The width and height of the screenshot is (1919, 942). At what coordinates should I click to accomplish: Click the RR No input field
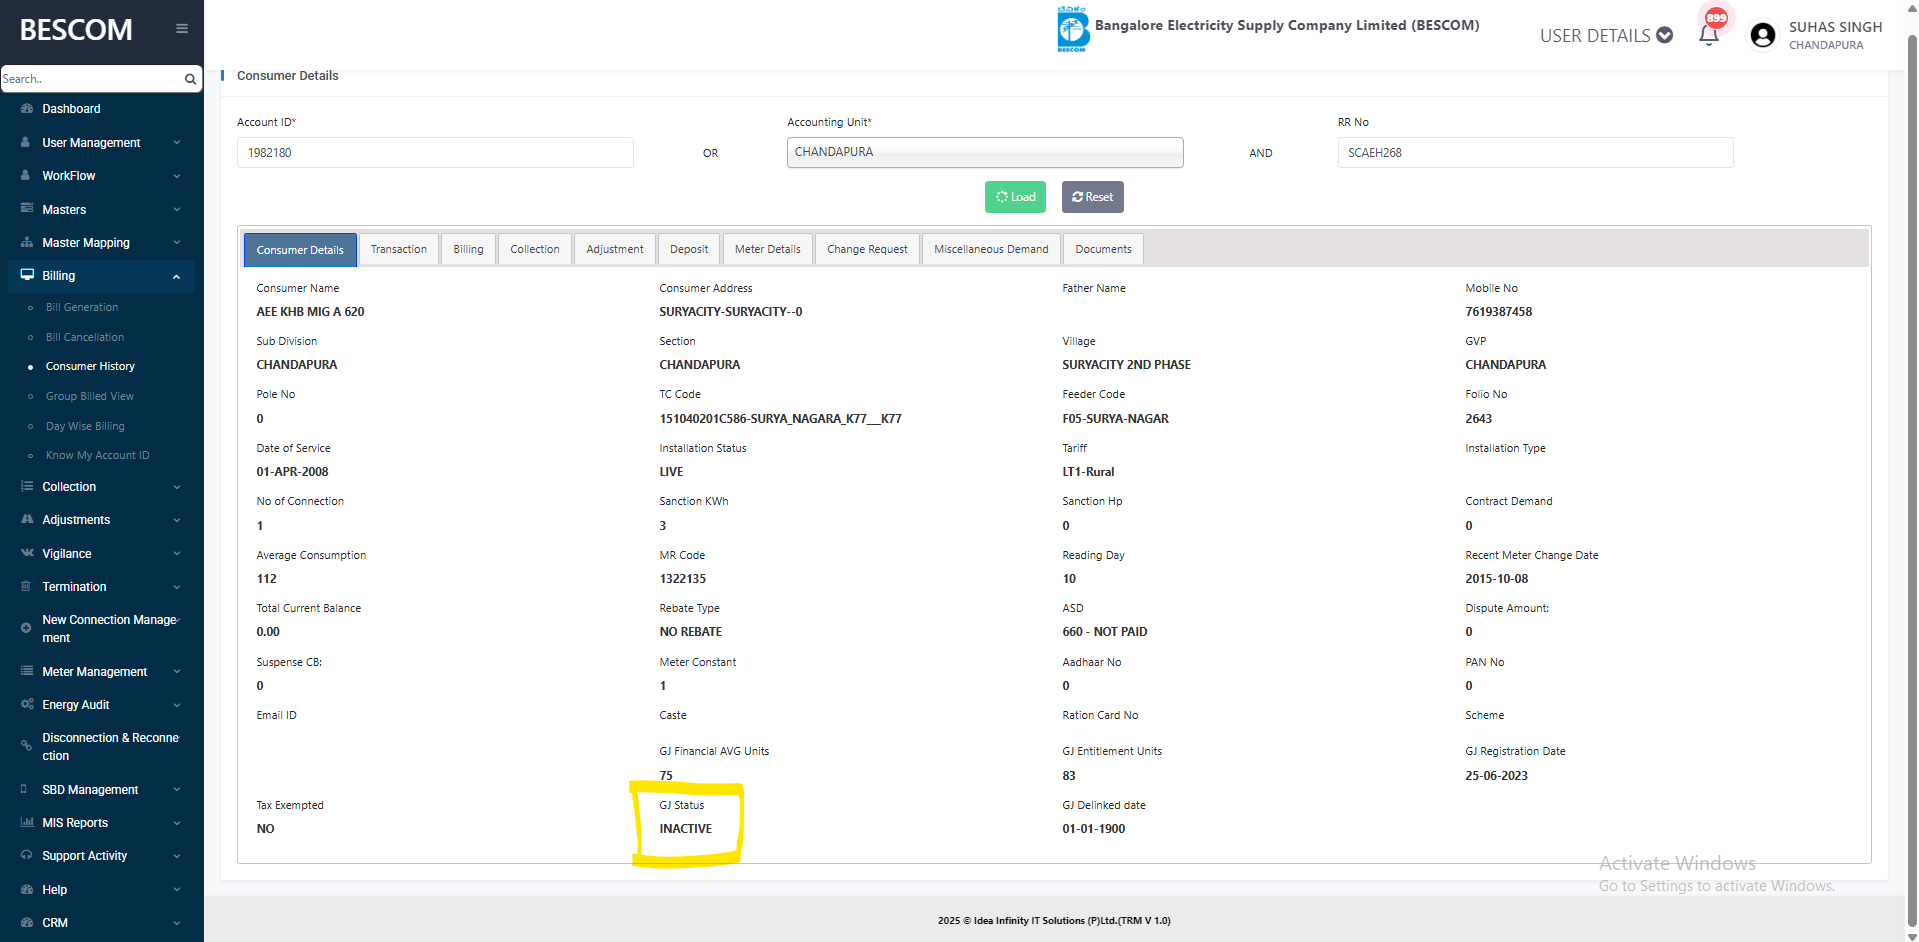tap(1535, 152)
